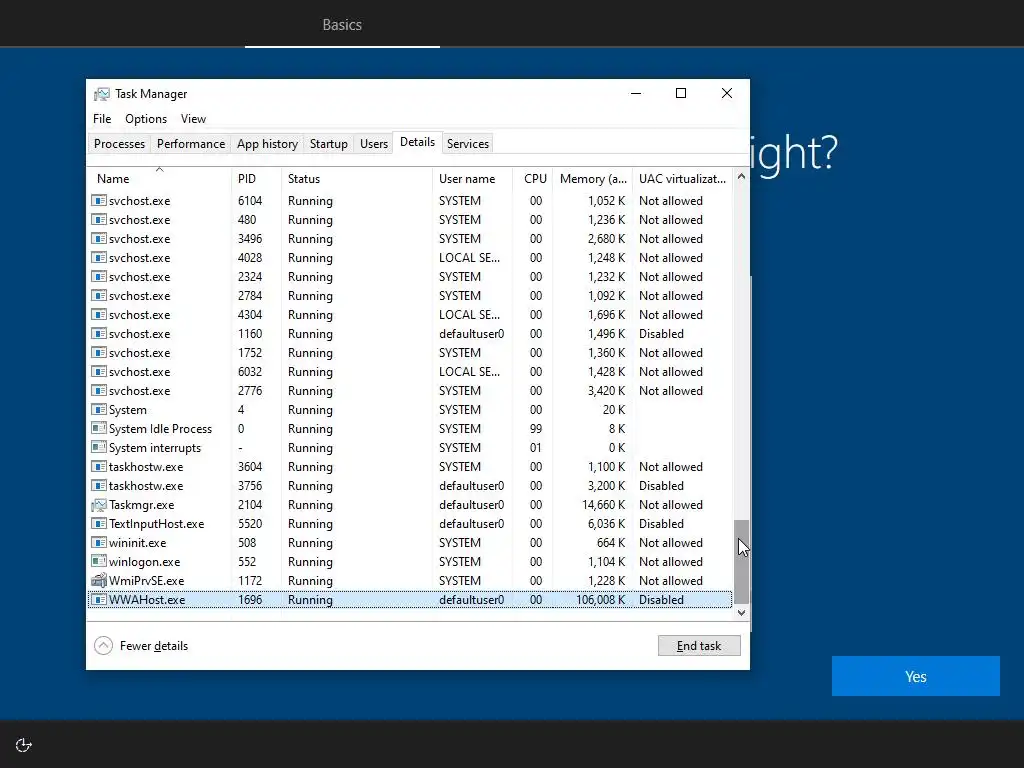Click icon of svchost.exe PID 4028
This screenshot has width=1024, height=768.
(99, 257)
